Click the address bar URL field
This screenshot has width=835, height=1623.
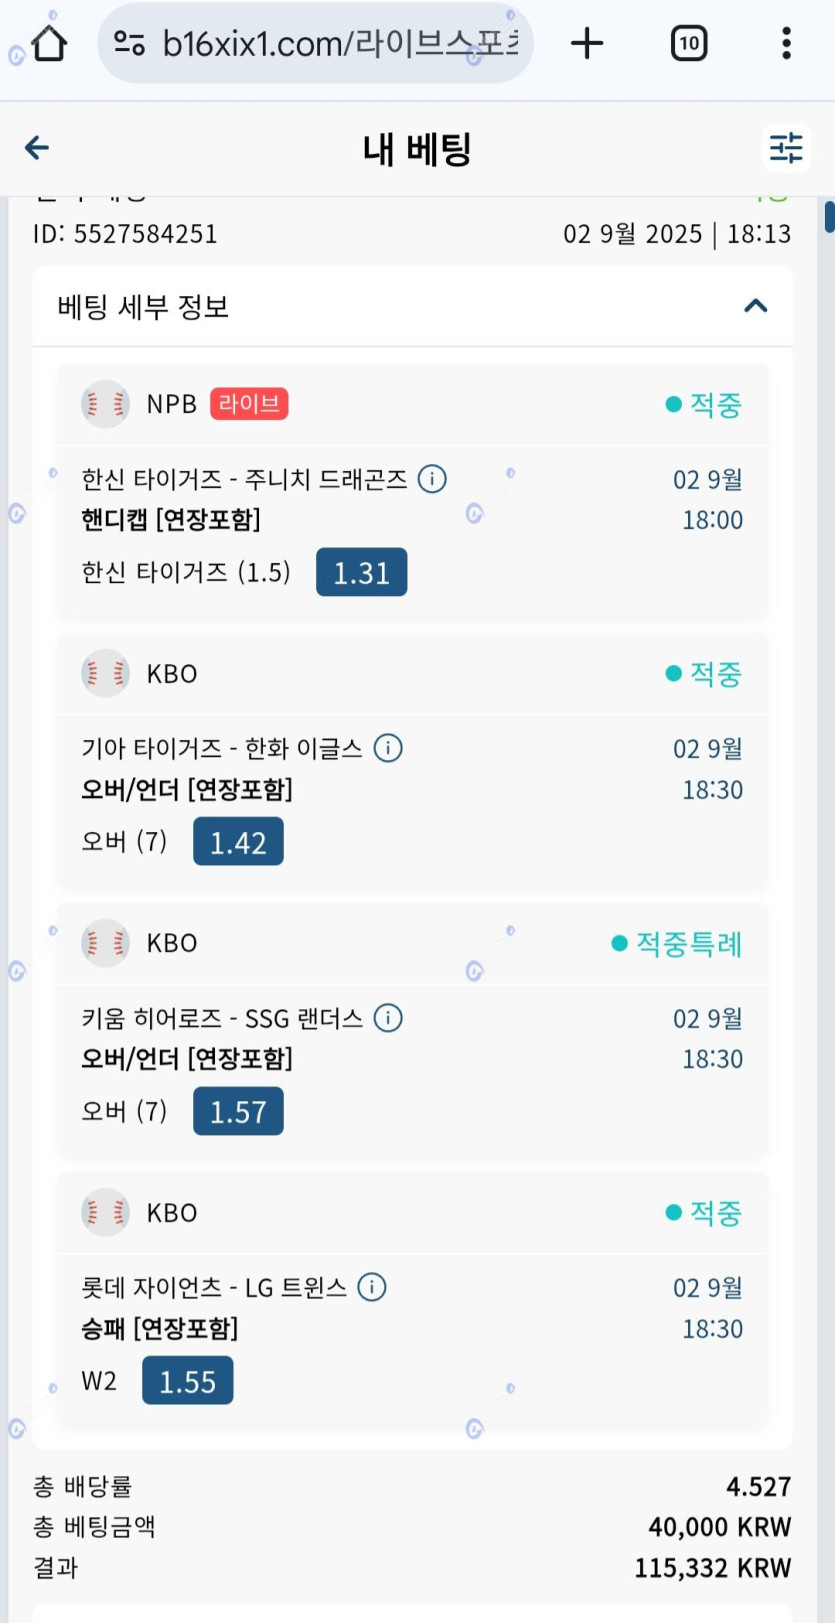click(340, 43)
